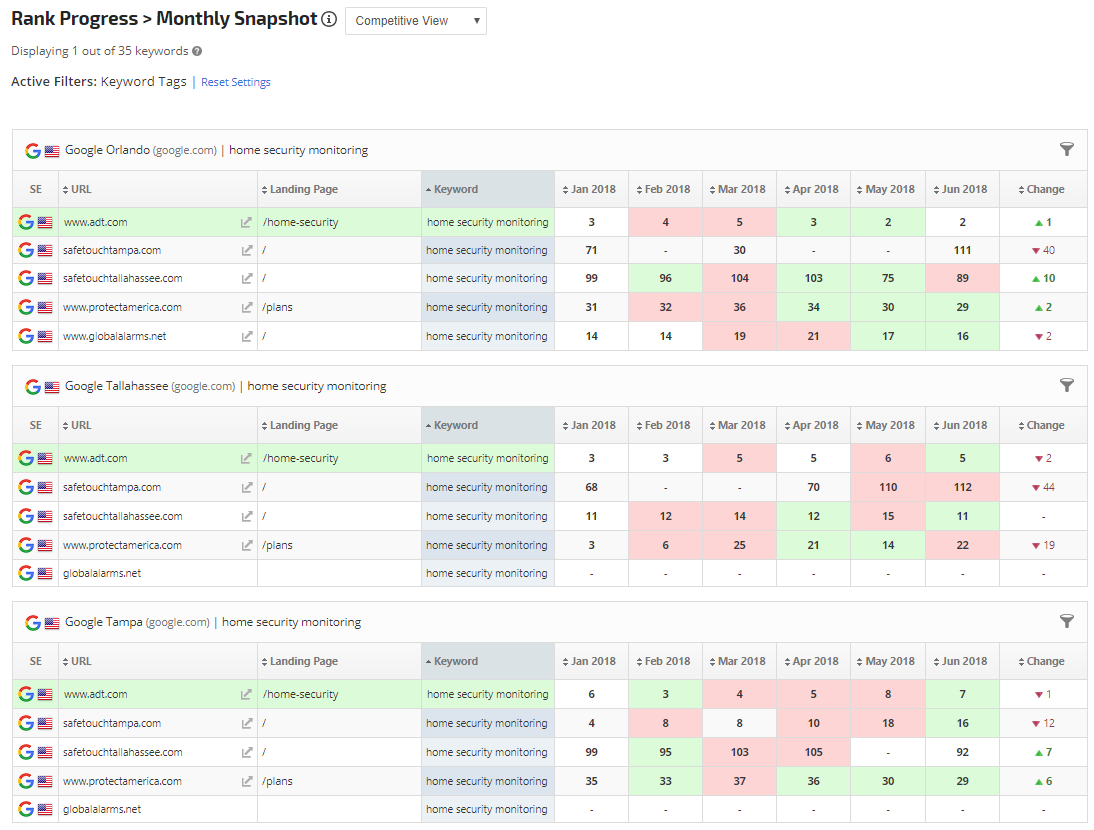Open the Competitive View dropdown
This screenshot has height=830, width=1094.
(x=415, y=21)
